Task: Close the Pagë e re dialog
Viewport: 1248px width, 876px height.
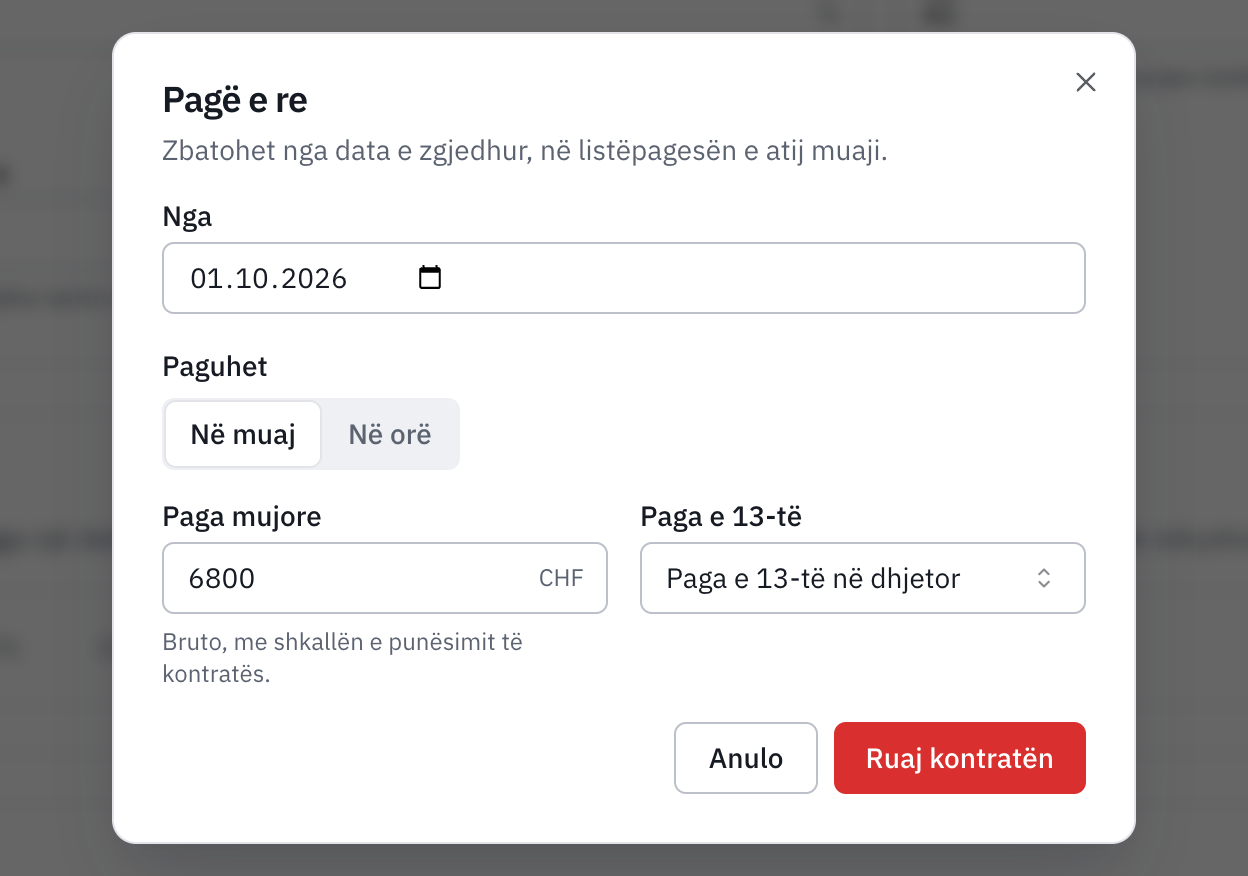Action: pos(1086,82)
